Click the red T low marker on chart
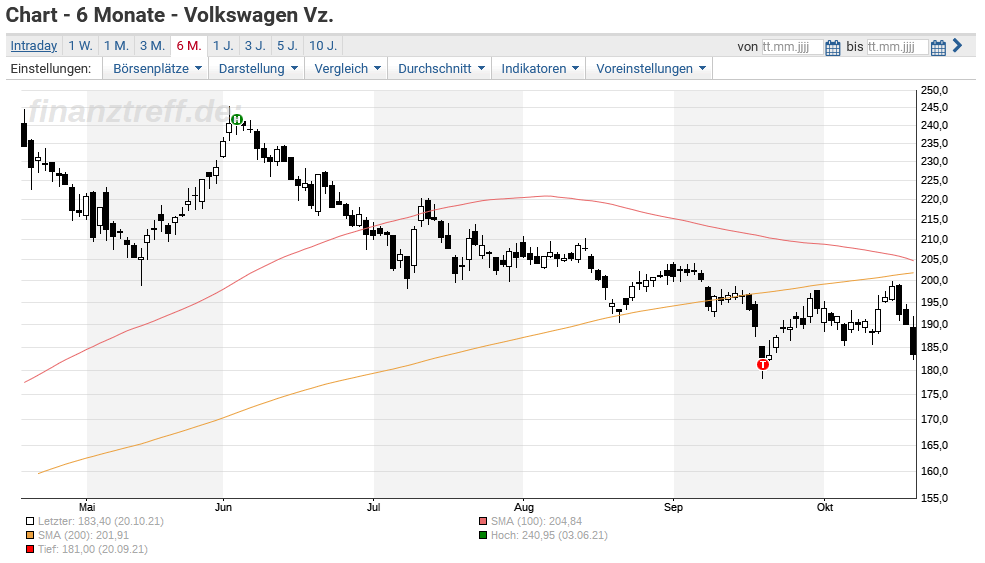This screenshot has height=563, width=985. point(763,364)
